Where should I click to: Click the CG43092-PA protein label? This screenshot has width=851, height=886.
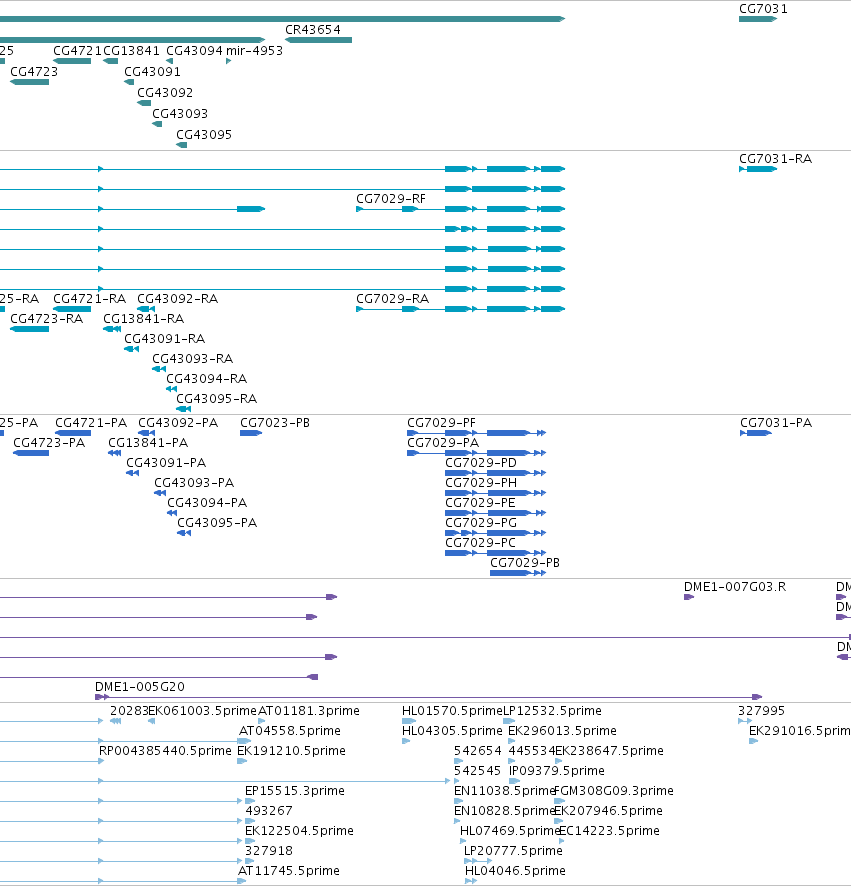point(178,423)
